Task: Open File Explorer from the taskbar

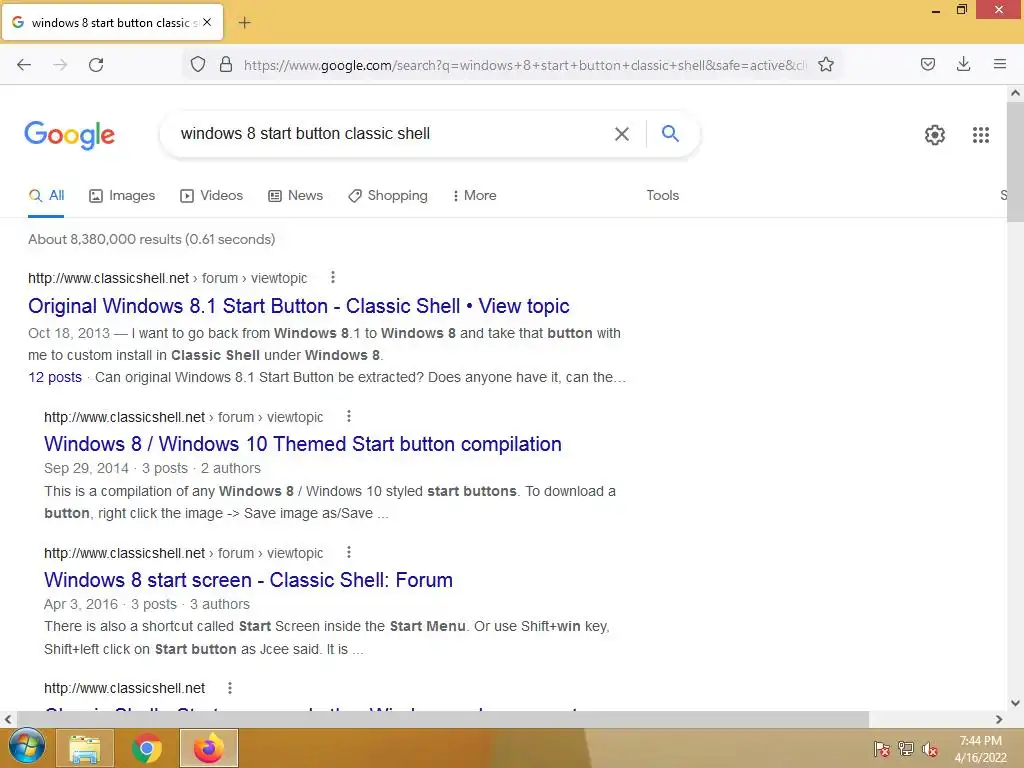Action: point(85,748)
